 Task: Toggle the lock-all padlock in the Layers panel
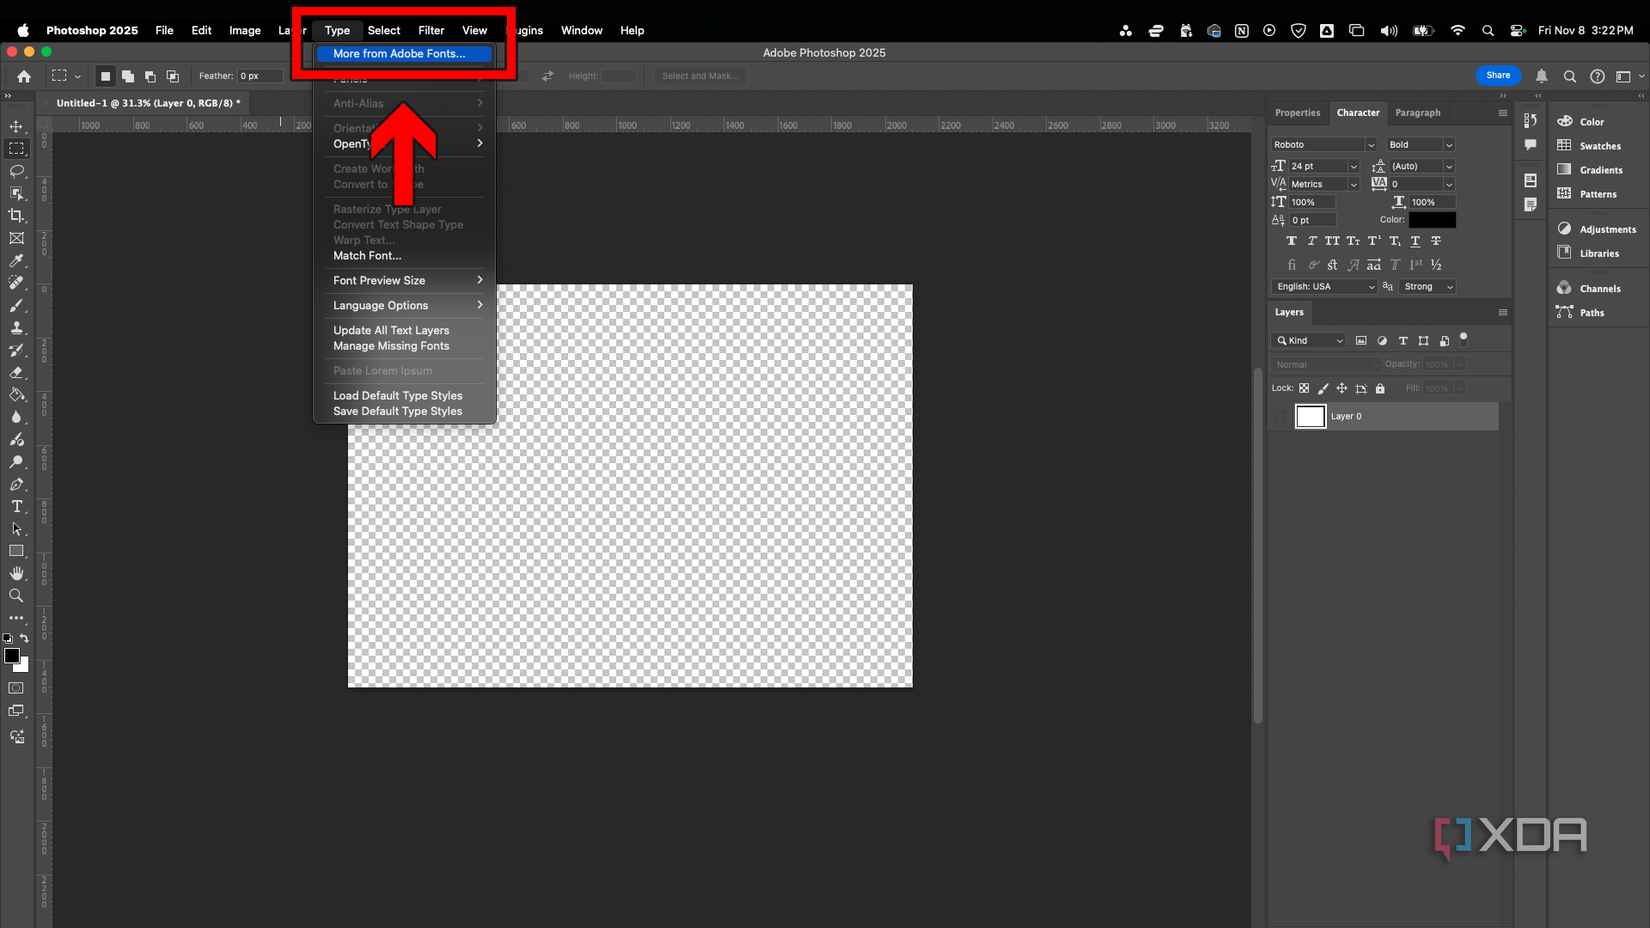(1380, 388)
